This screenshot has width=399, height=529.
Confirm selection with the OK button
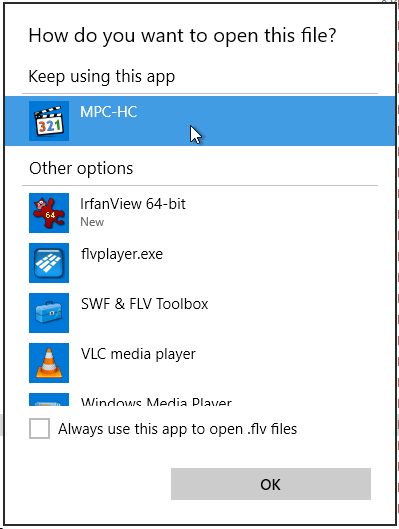pos(271,484)
